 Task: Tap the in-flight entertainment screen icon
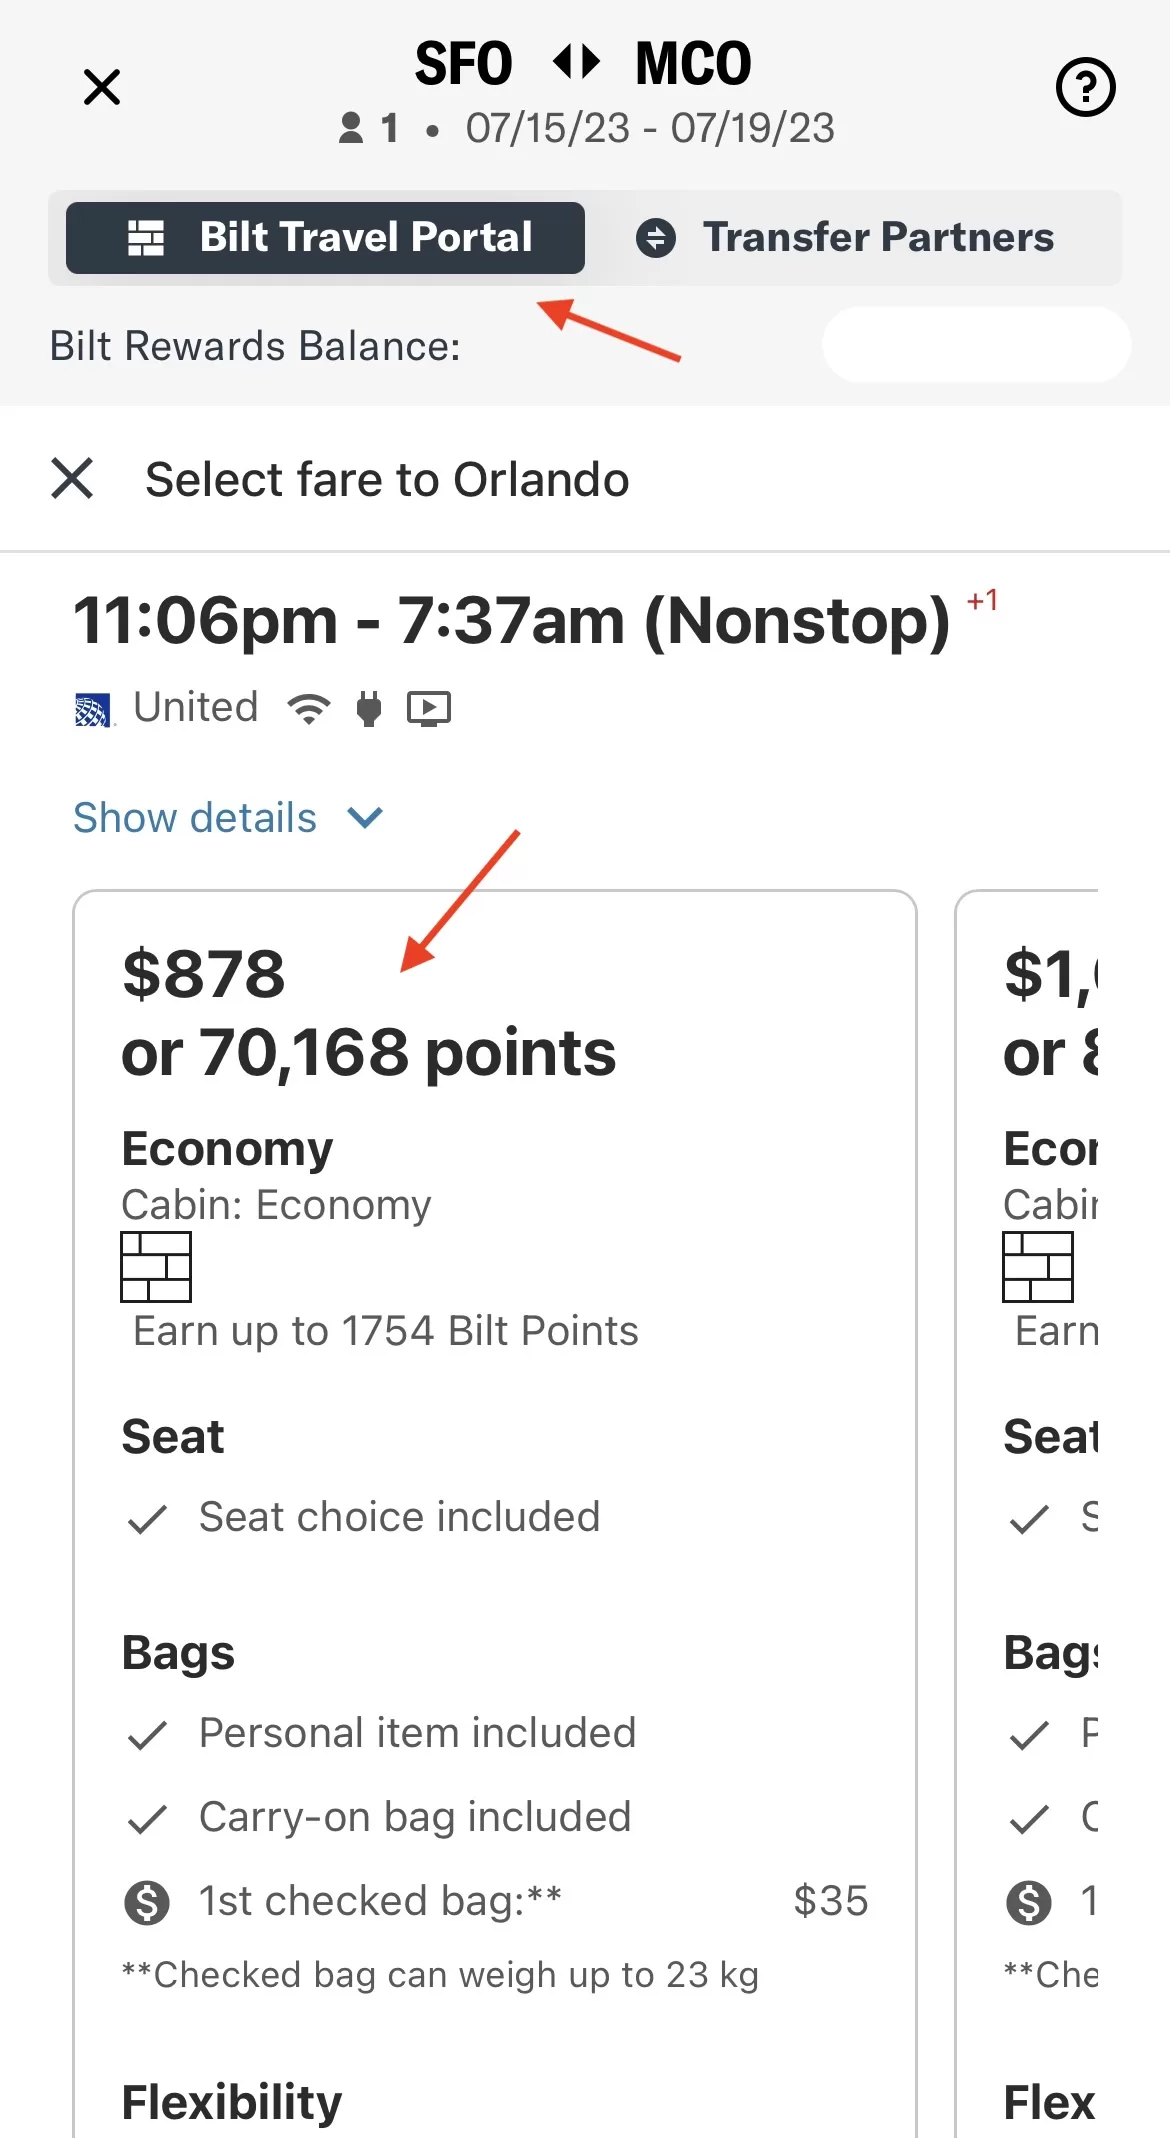point(429,709)
